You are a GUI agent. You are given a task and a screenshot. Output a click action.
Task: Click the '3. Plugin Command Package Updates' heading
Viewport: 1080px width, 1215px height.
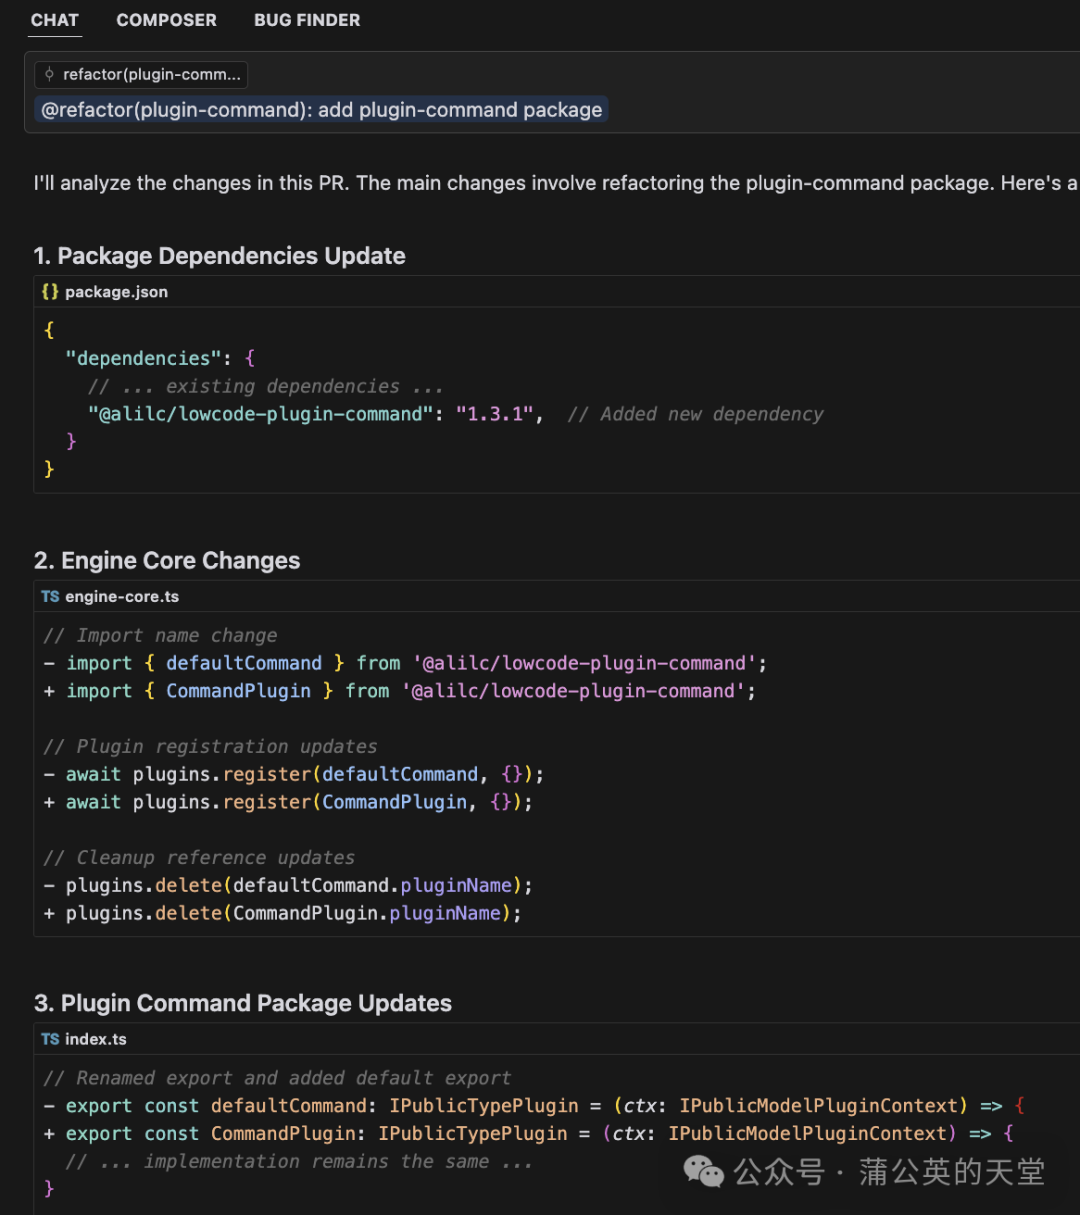[243, 1004]
